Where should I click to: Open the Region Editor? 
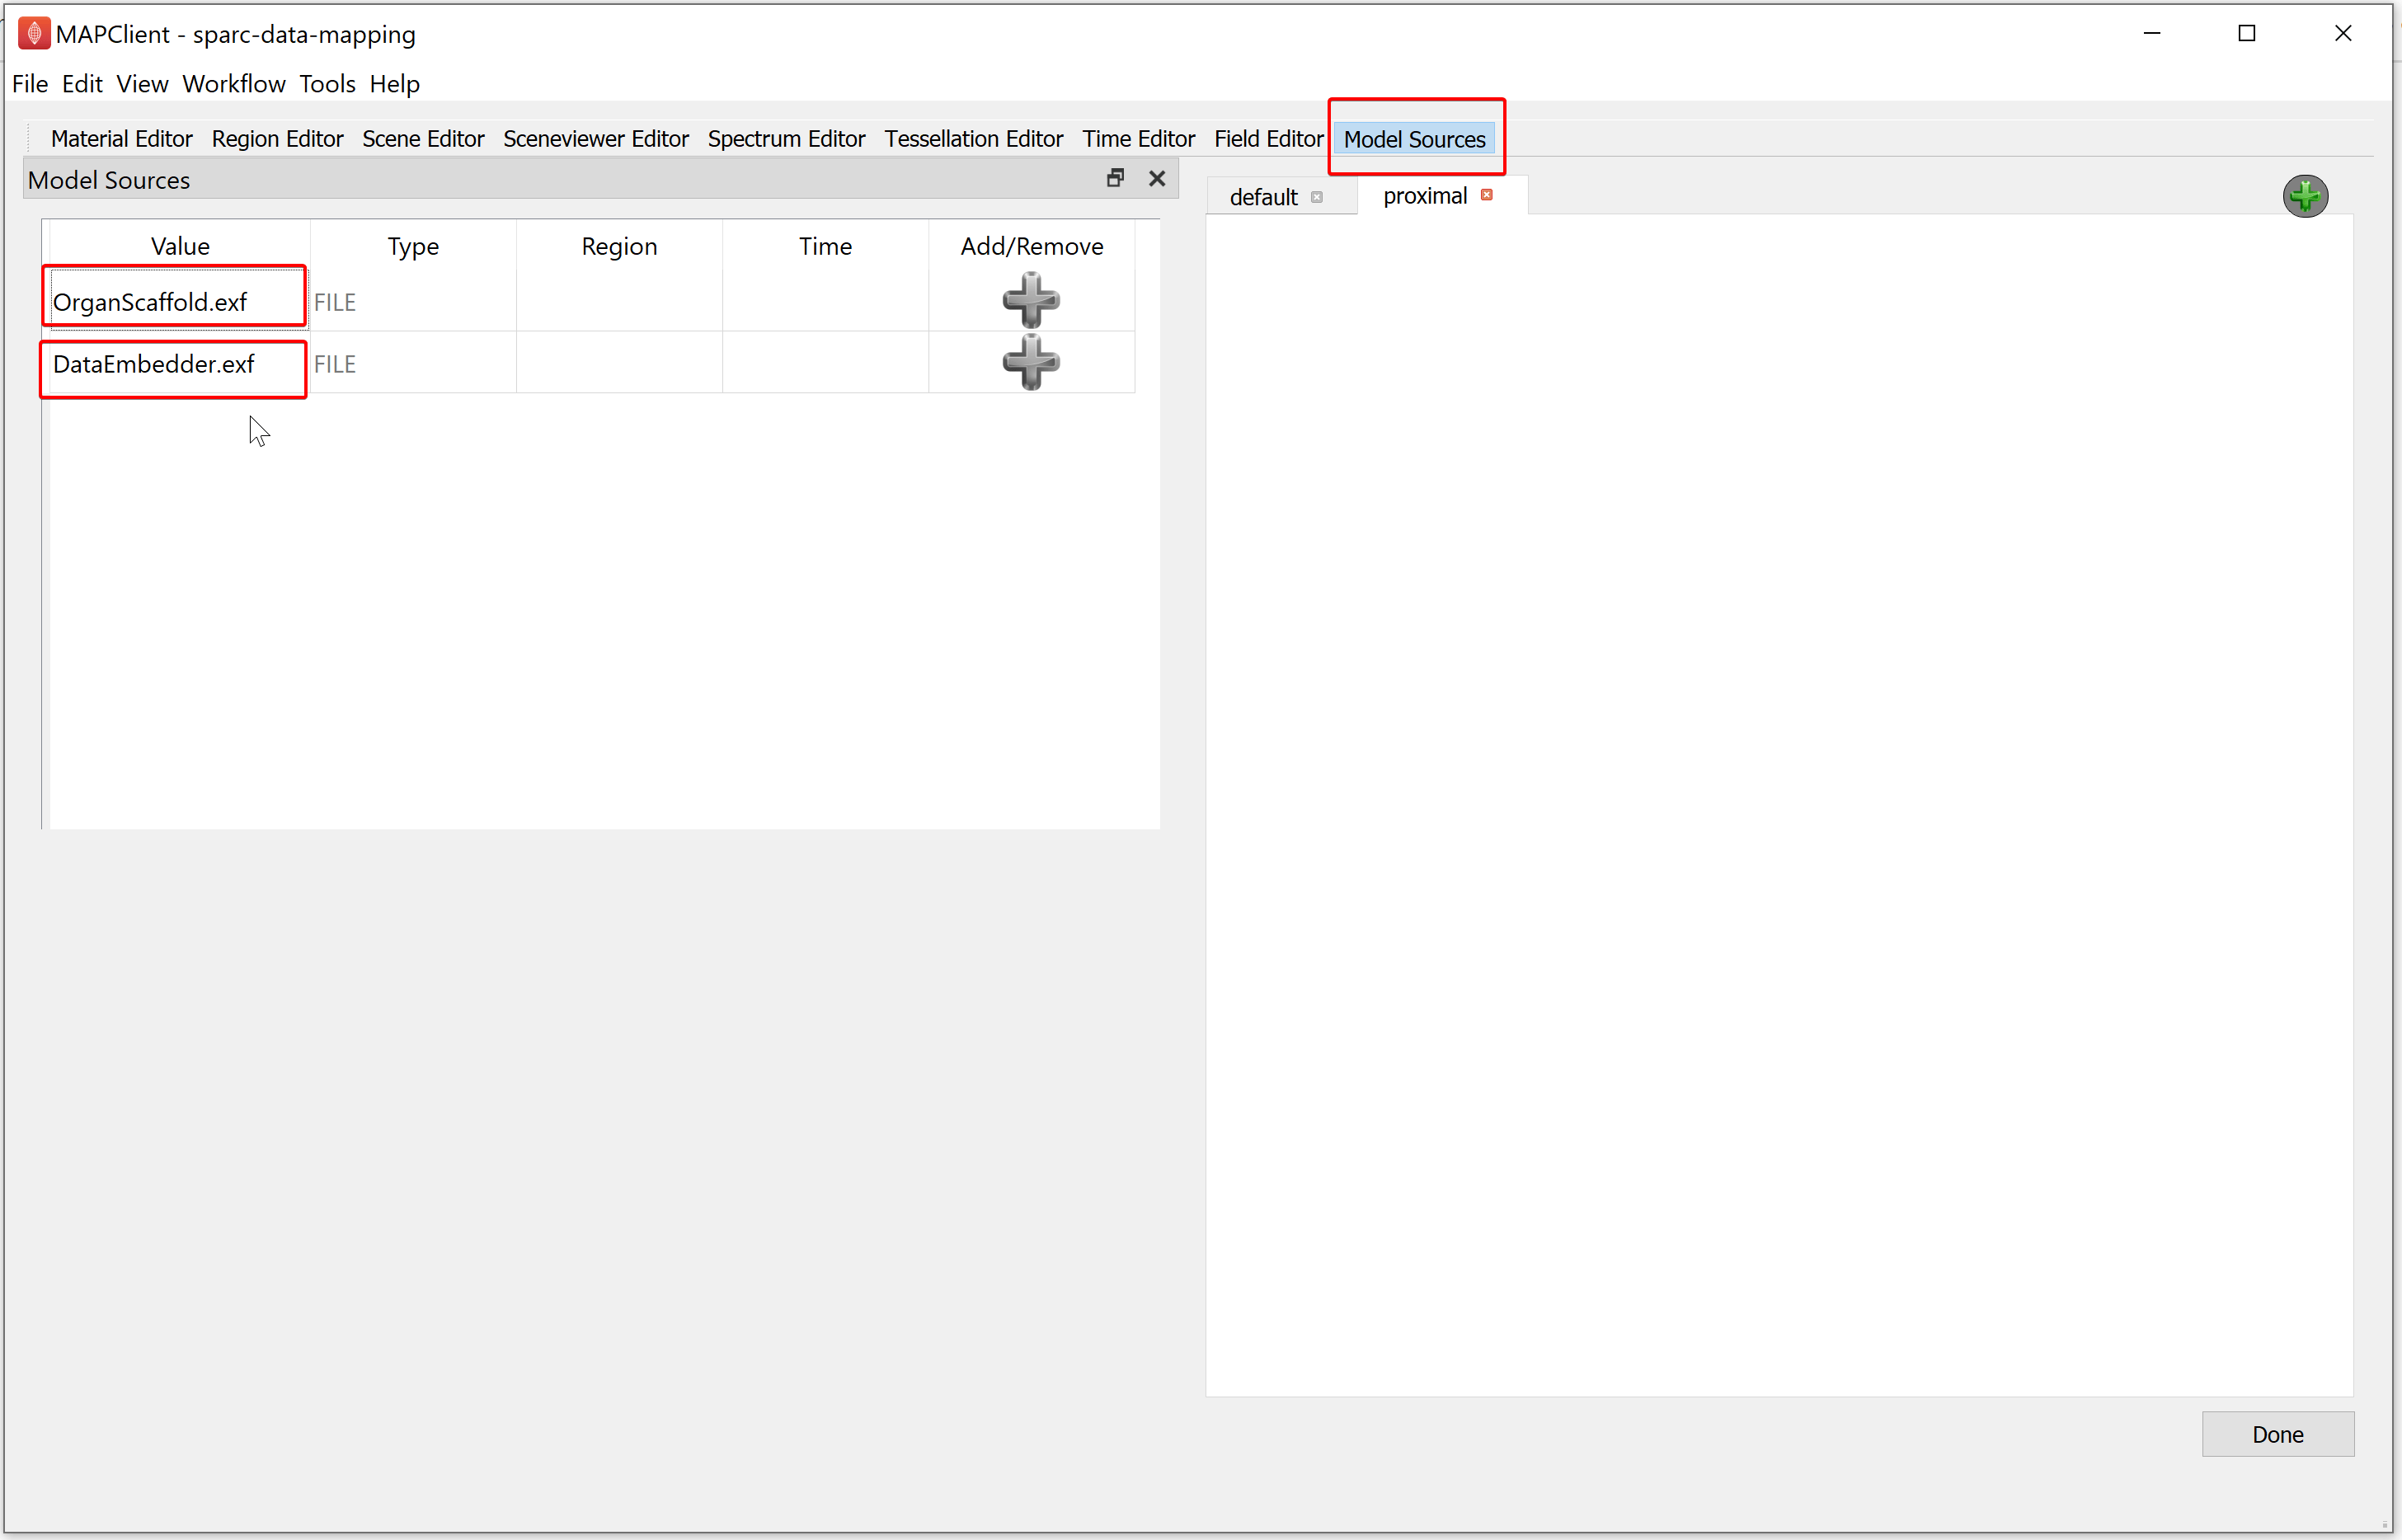pos(277,139)
